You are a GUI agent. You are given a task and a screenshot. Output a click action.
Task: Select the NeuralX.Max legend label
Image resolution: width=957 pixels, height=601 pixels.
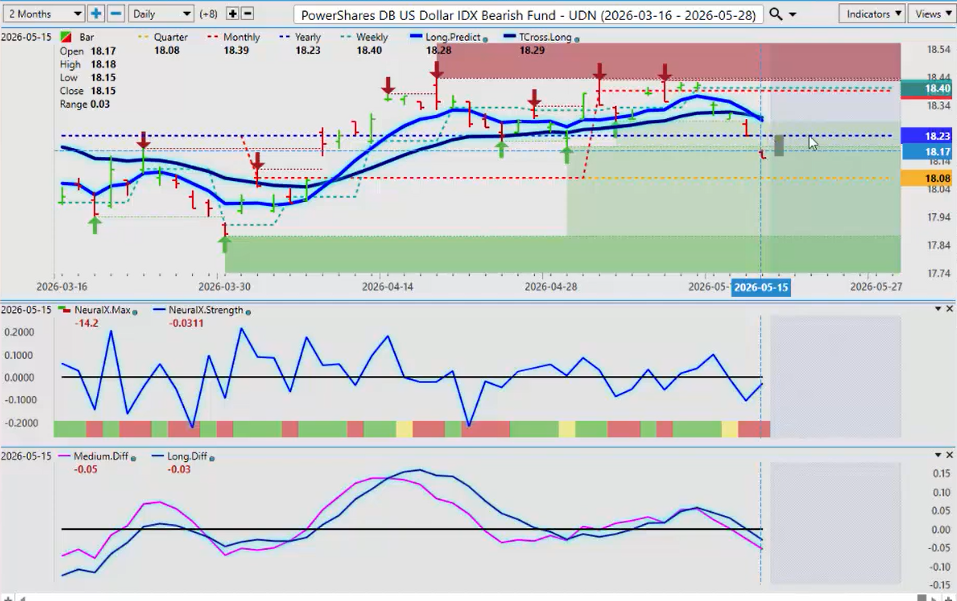102,310
